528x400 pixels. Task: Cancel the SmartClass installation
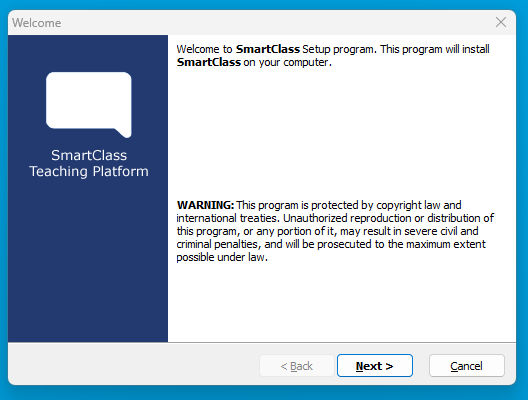[x=467, y=366]
